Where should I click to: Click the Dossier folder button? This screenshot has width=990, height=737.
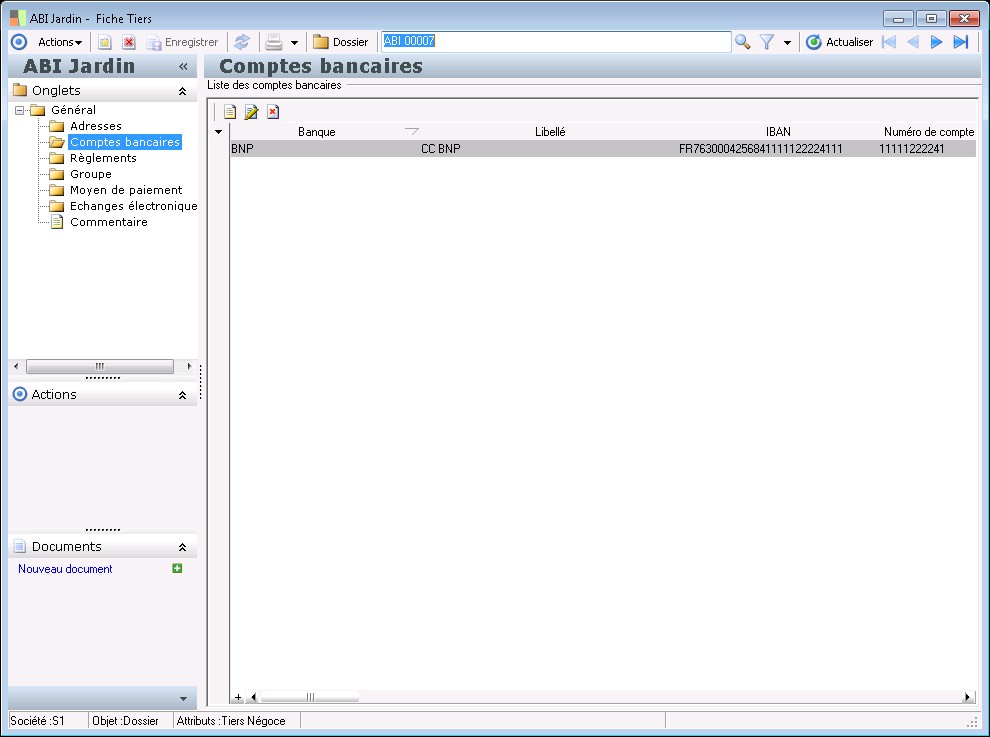pyautogui.click(x=341, y=42)
